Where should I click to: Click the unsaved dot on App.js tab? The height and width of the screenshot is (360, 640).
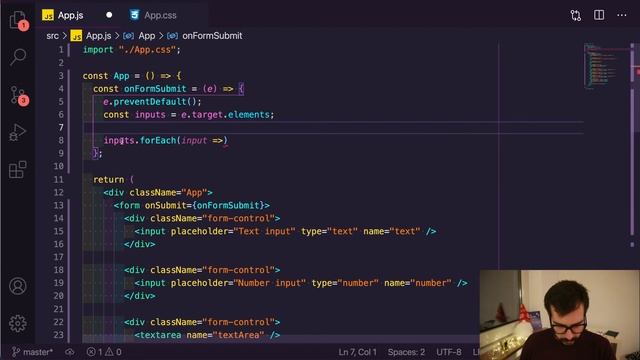pyautogui.click(x=109, y=15)
